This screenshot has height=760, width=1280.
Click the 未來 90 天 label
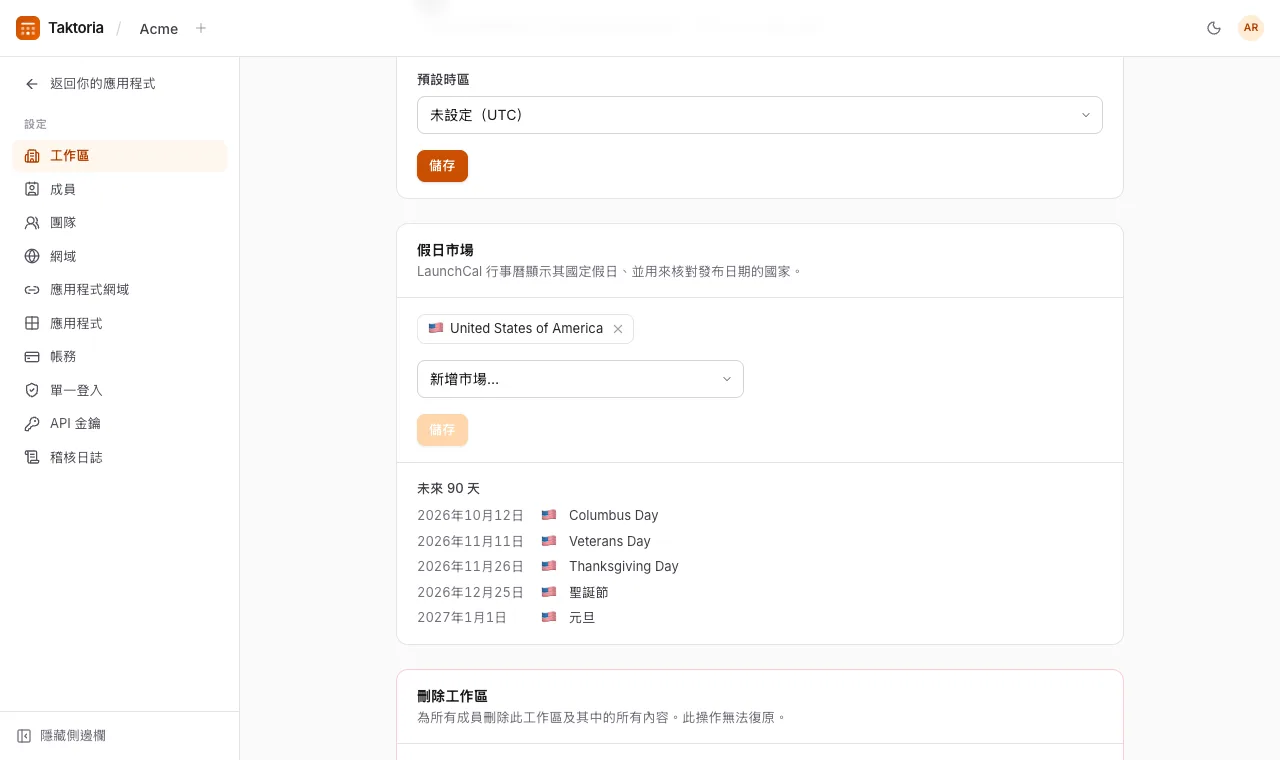[x=448, y=489]
